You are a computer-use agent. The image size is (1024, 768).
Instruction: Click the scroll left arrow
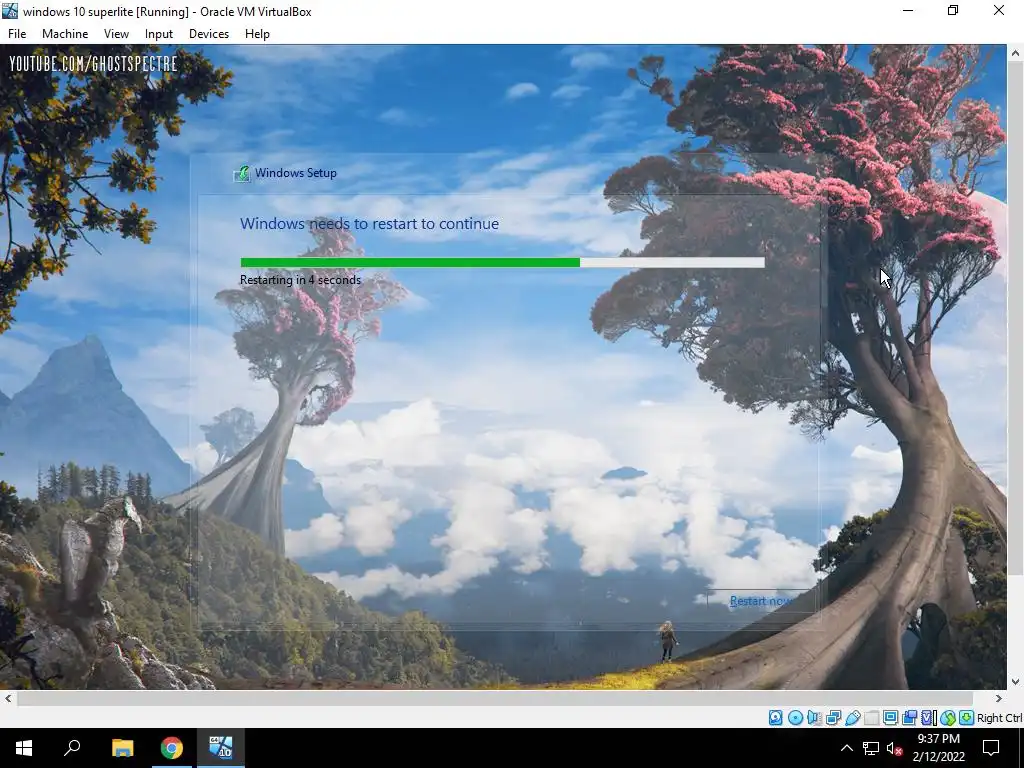coord(8,698)
